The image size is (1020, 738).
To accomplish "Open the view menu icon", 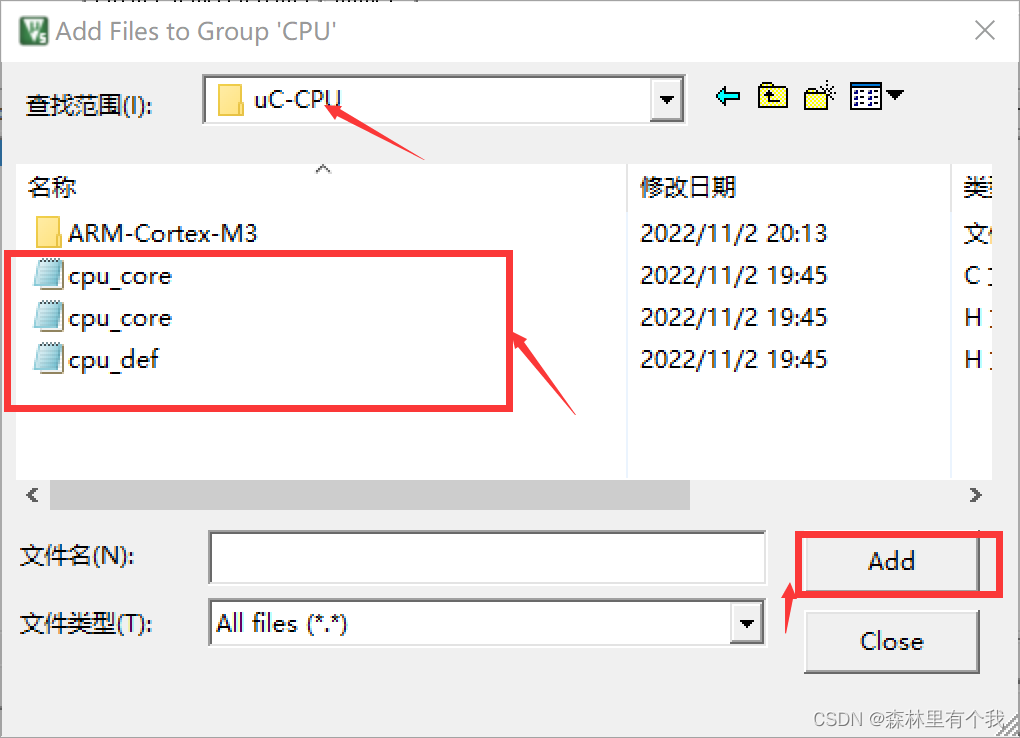I will (x=876, y=96).
